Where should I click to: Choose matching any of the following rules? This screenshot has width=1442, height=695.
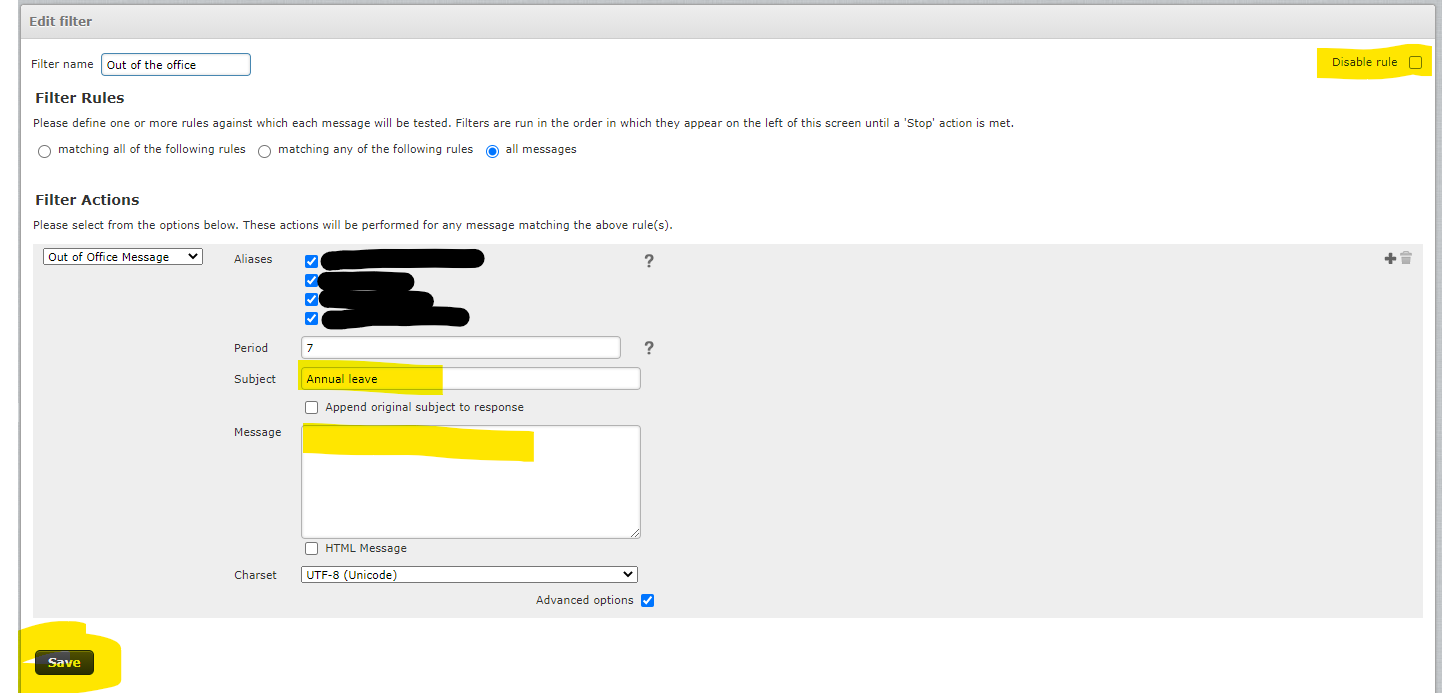(263, 150)
